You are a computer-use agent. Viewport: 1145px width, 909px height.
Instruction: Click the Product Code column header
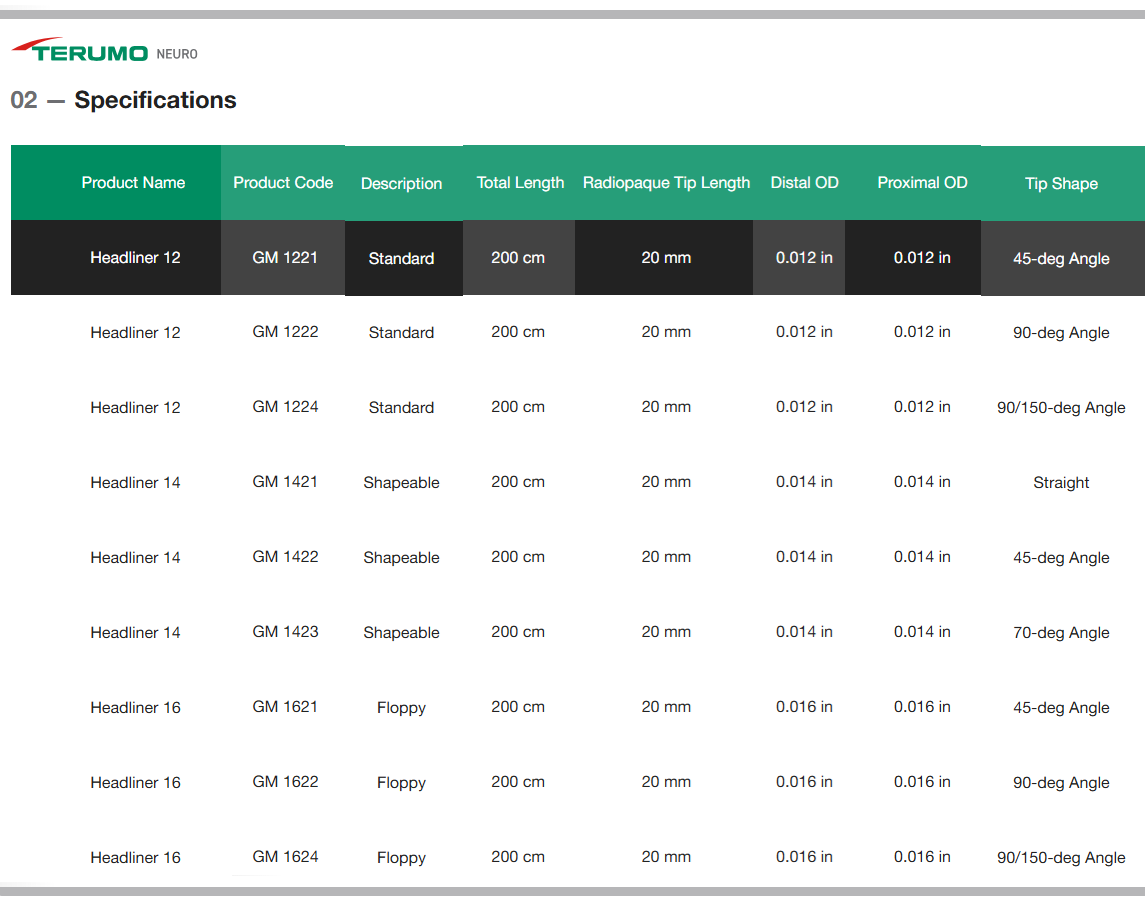click(283, 183)
